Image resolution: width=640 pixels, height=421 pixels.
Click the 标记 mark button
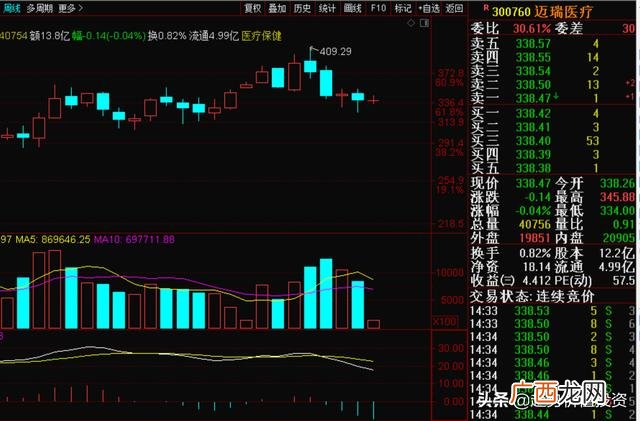tap(403, 8)
